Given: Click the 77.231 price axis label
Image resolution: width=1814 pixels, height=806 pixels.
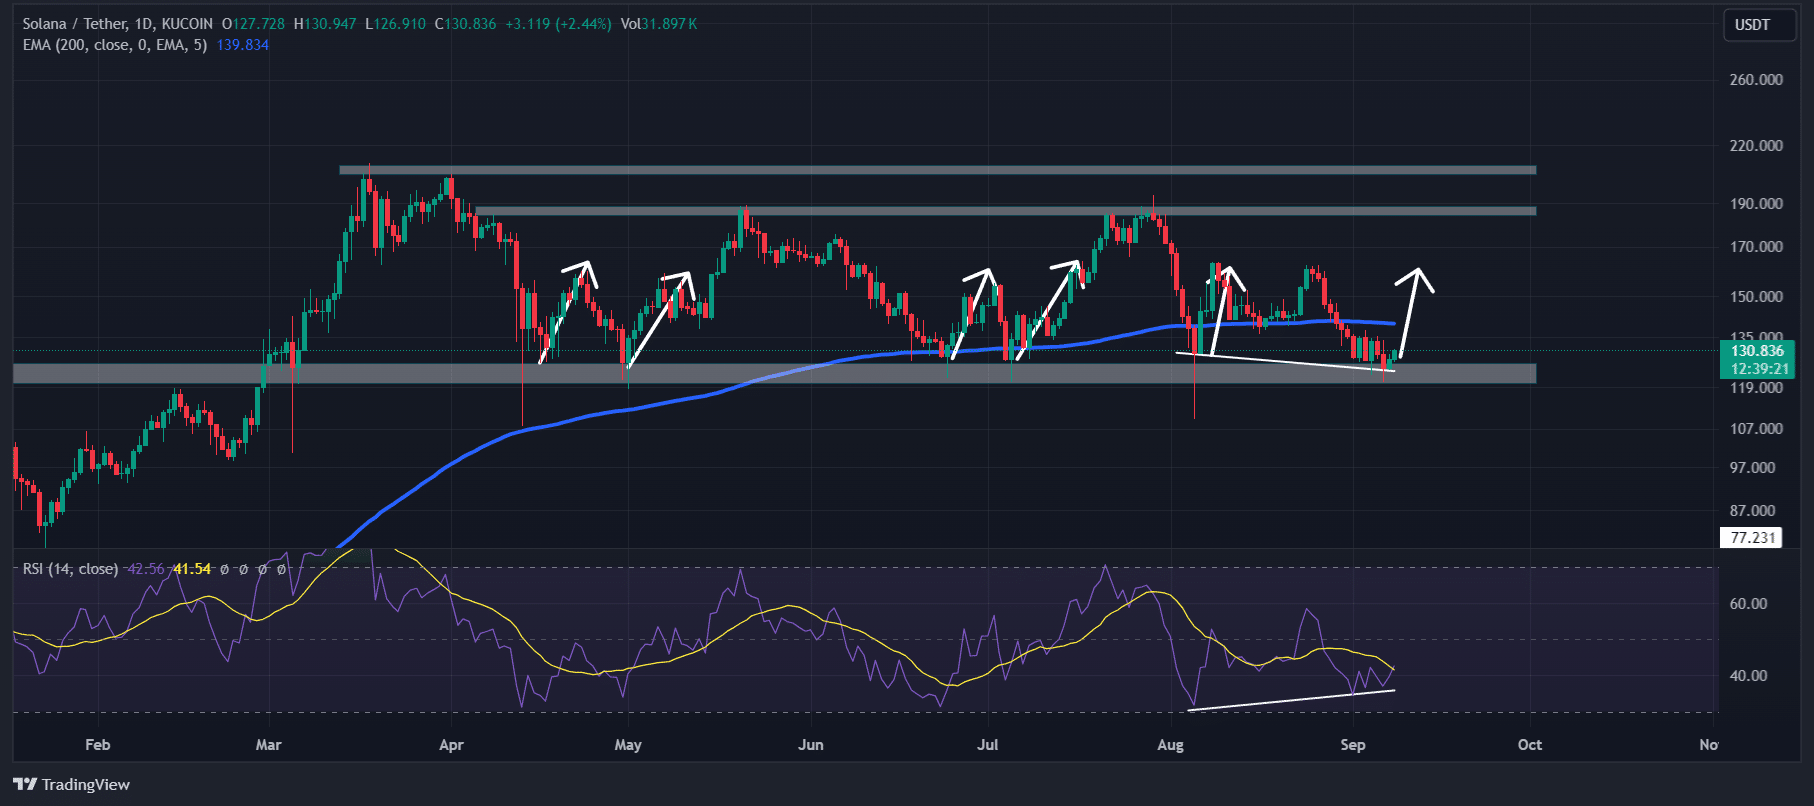Looking at the screenshot, I should pos(1752,538).
